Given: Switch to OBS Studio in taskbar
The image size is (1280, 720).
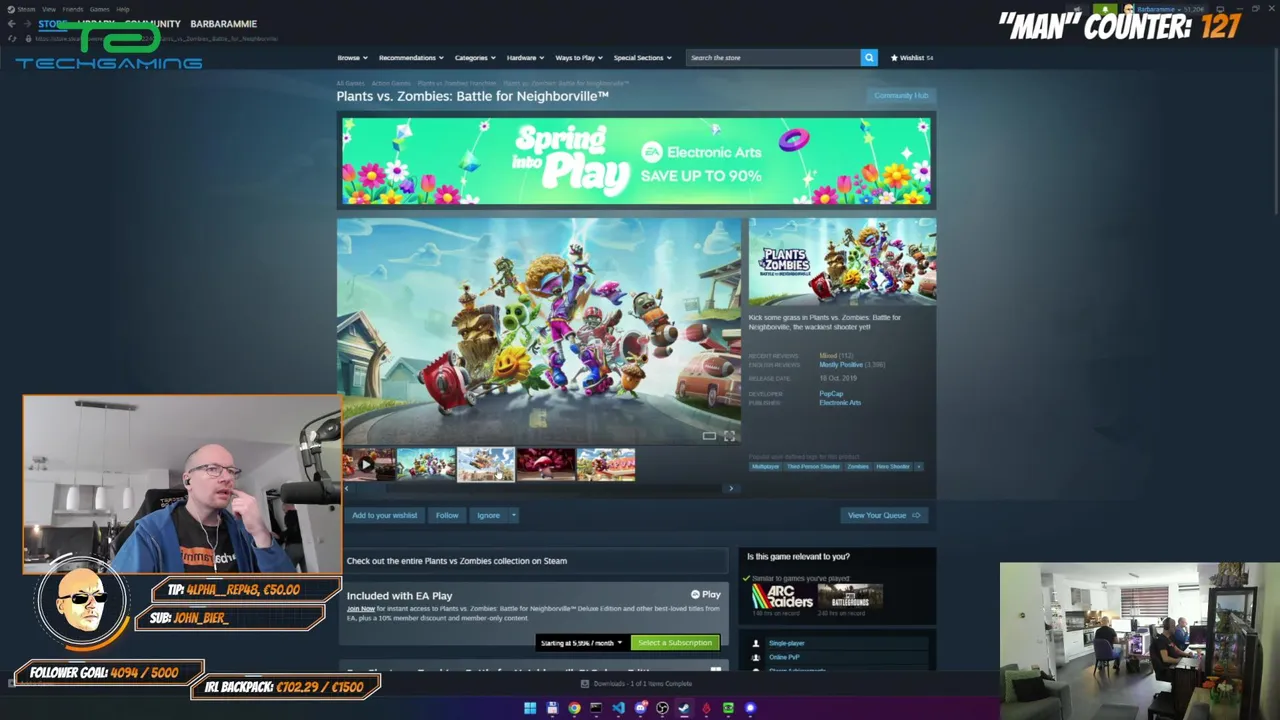Looking at the screenshot, I should [x=662, y=708].
